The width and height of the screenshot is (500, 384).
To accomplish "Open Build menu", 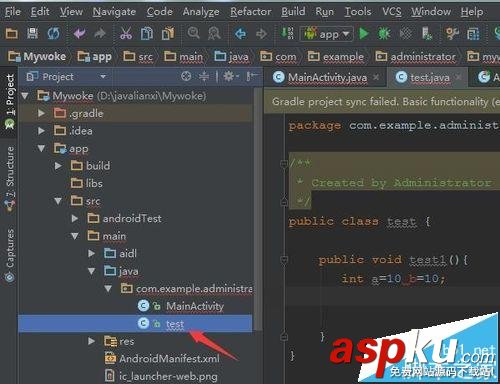I will point(293,12).
